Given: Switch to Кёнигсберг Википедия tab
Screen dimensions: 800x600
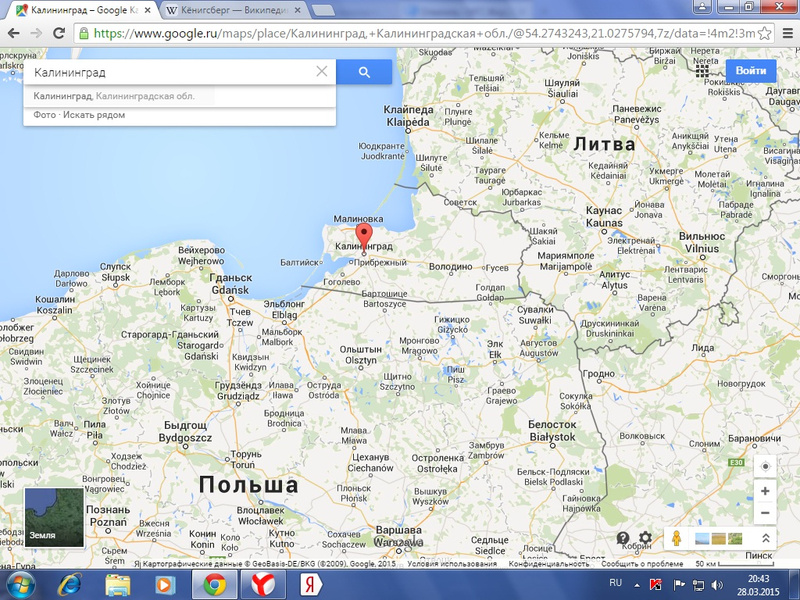Looking at the screenshot, I should pos(235,10).
